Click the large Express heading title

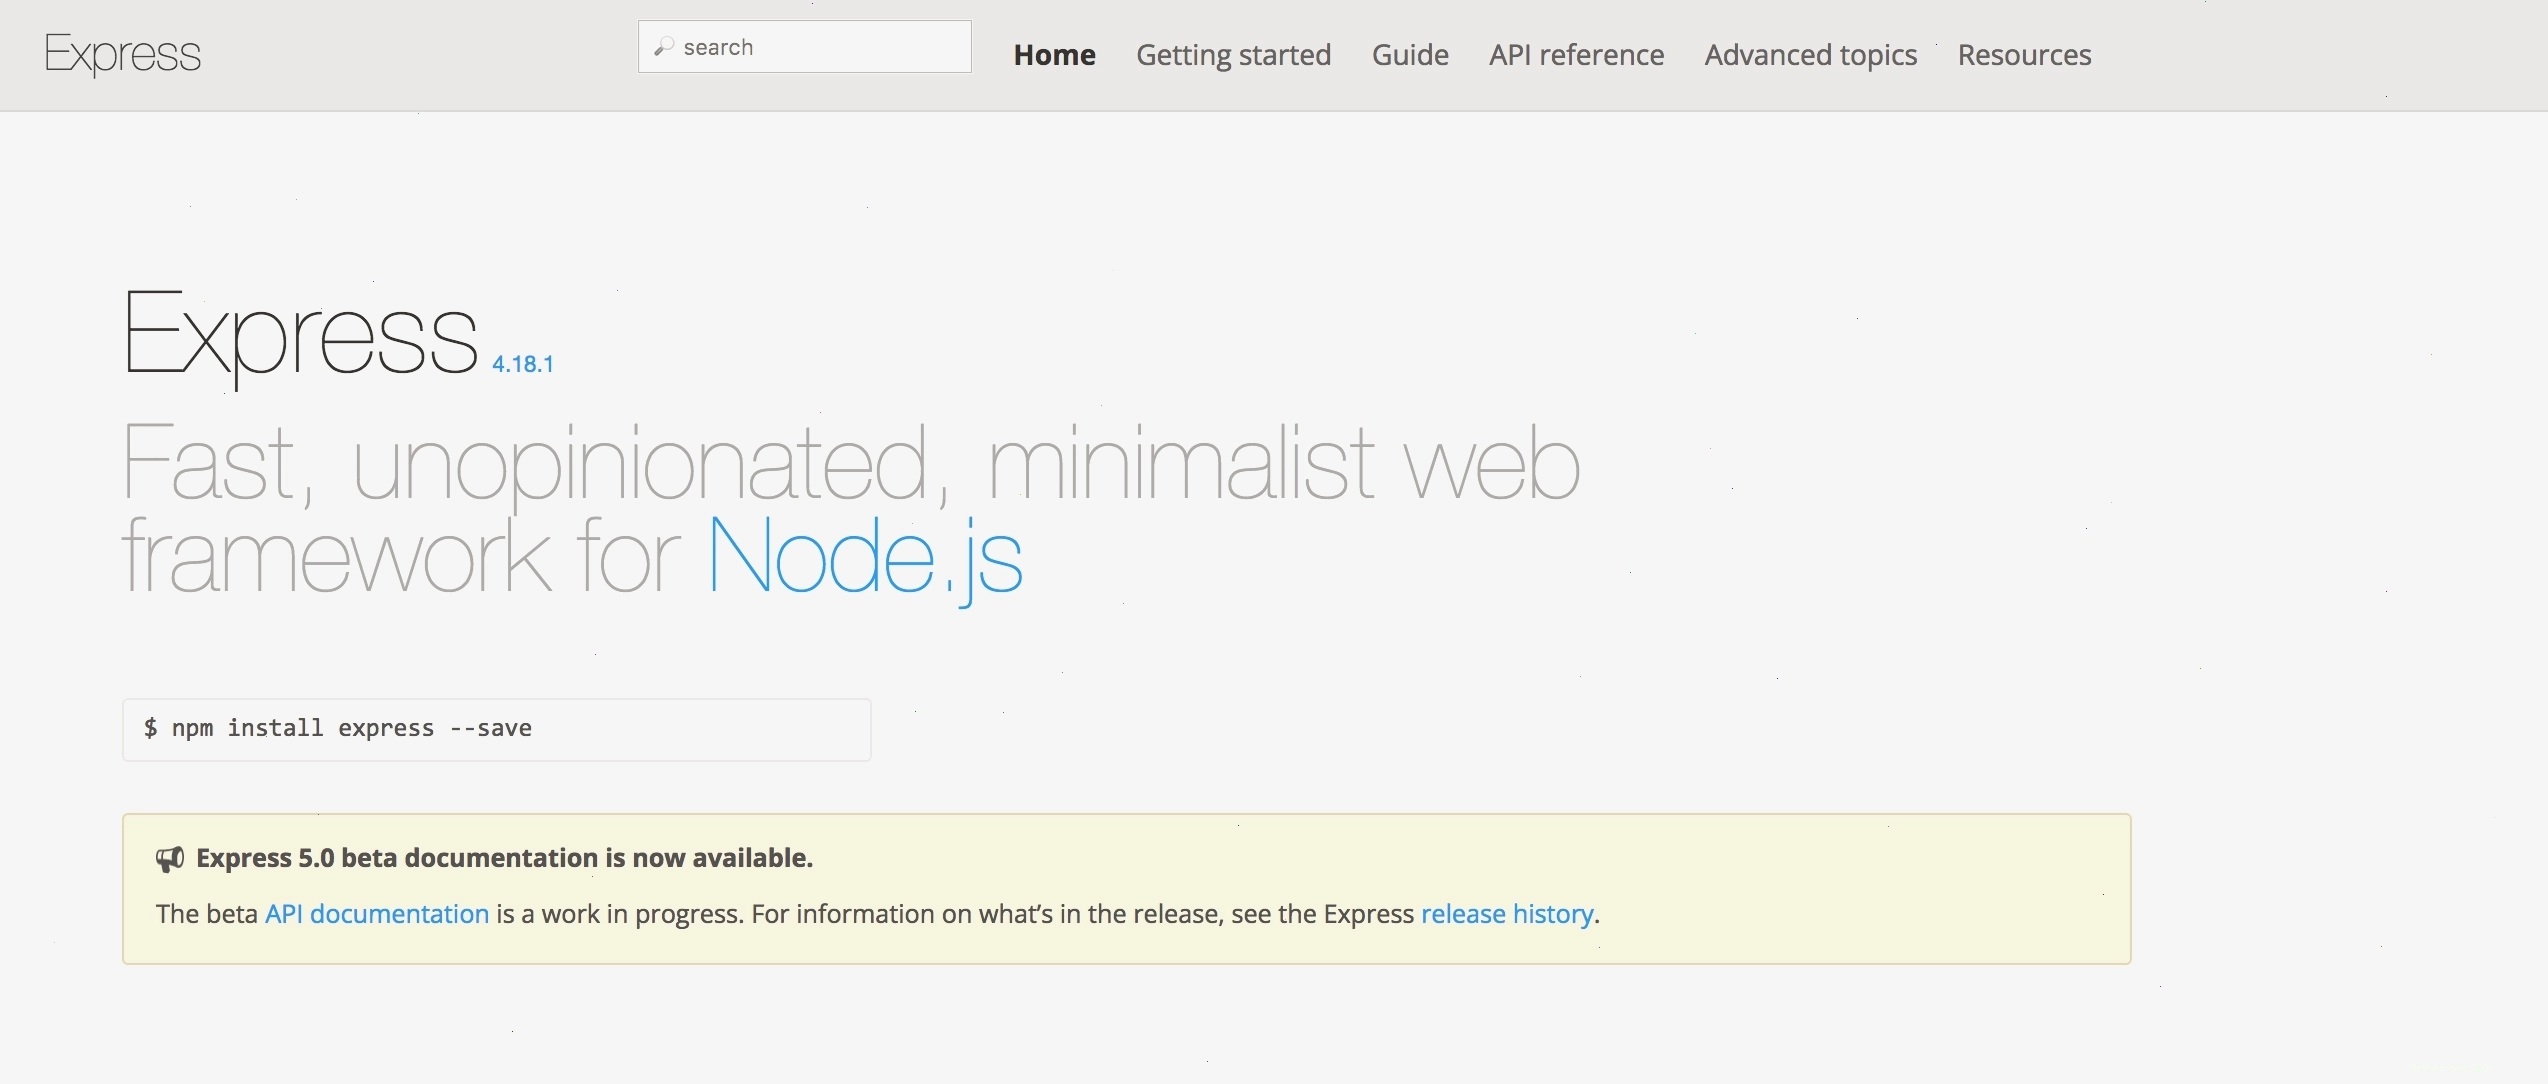(x=301, y=338)
